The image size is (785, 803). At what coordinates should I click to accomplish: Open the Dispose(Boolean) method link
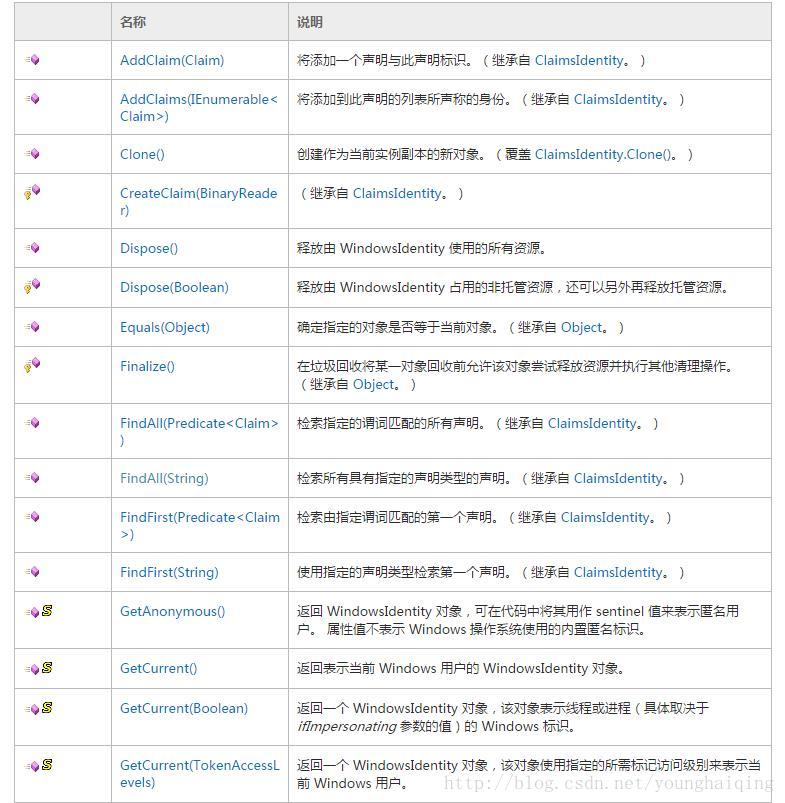point(174,287)
